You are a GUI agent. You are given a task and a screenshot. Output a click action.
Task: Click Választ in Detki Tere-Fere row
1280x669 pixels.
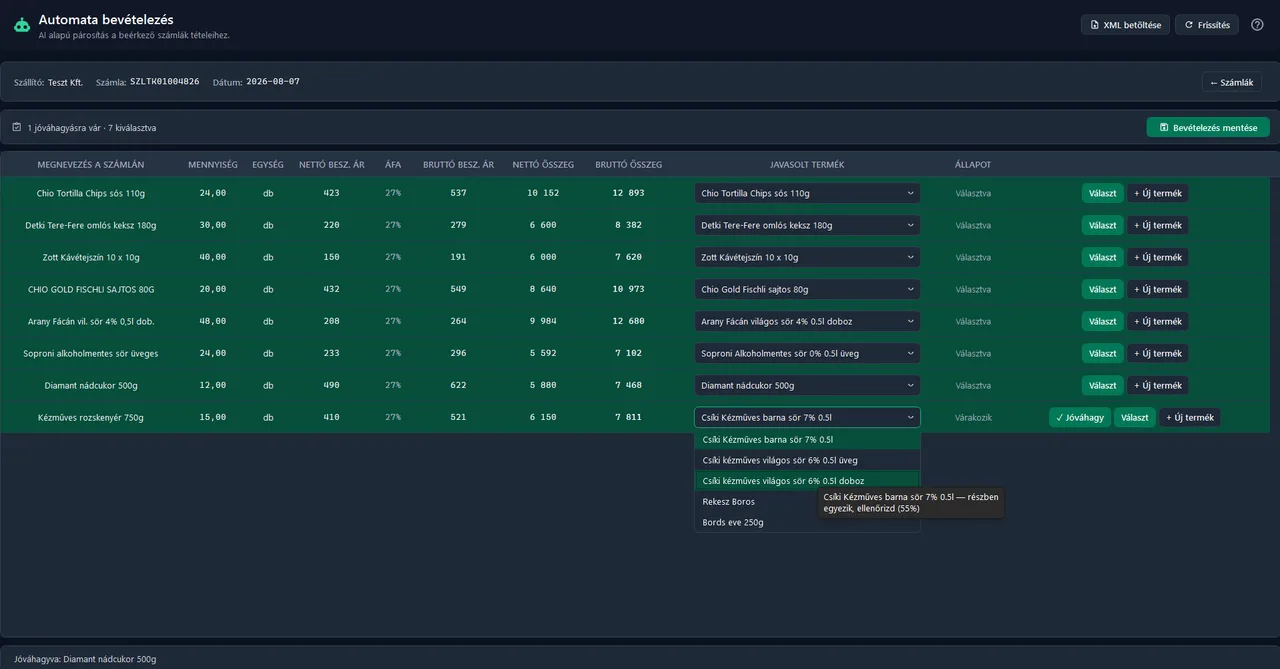point(1102,225)
